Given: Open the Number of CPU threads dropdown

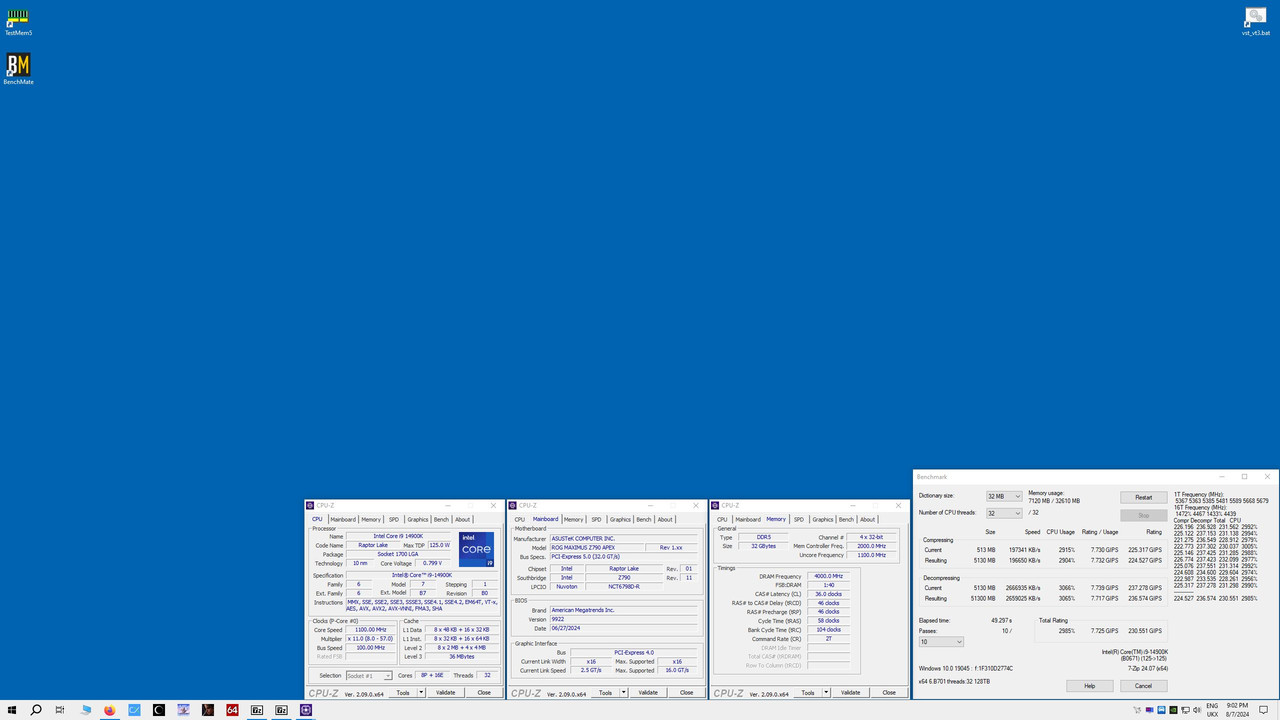Looking at the screenshot, I should coord(1004,513).
